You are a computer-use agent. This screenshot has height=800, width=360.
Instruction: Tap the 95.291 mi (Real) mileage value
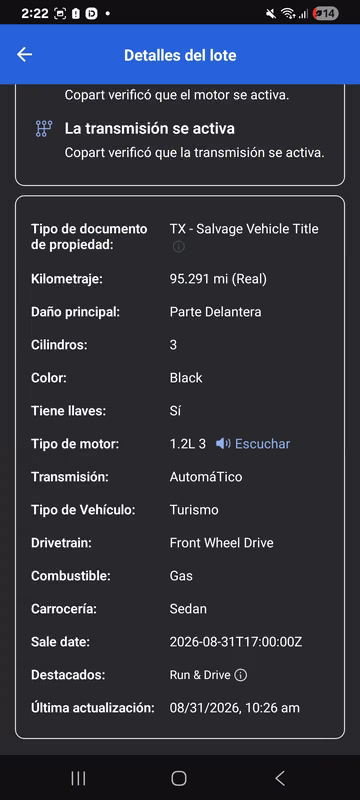point(218,279)
